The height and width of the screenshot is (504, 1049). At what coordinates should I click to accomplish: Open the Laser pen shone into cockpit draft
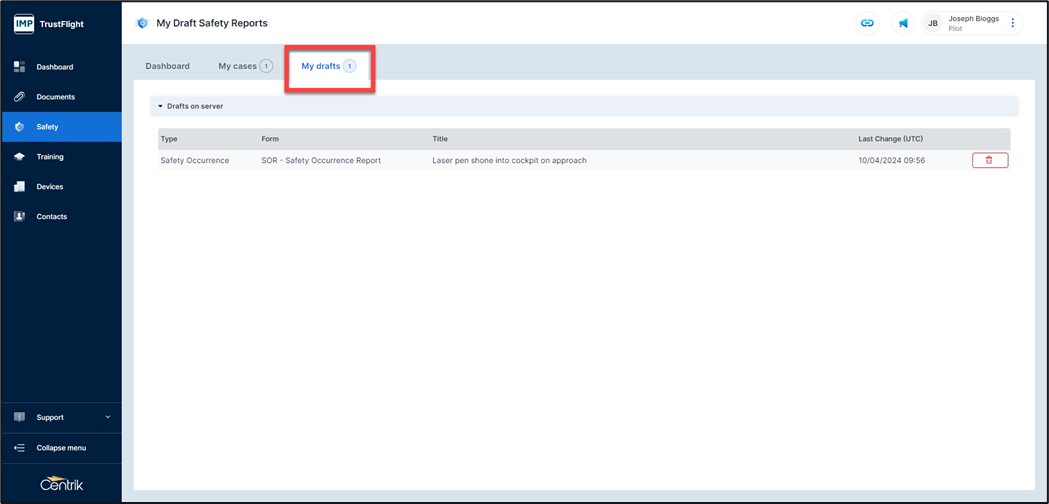[x=509, y=160]
